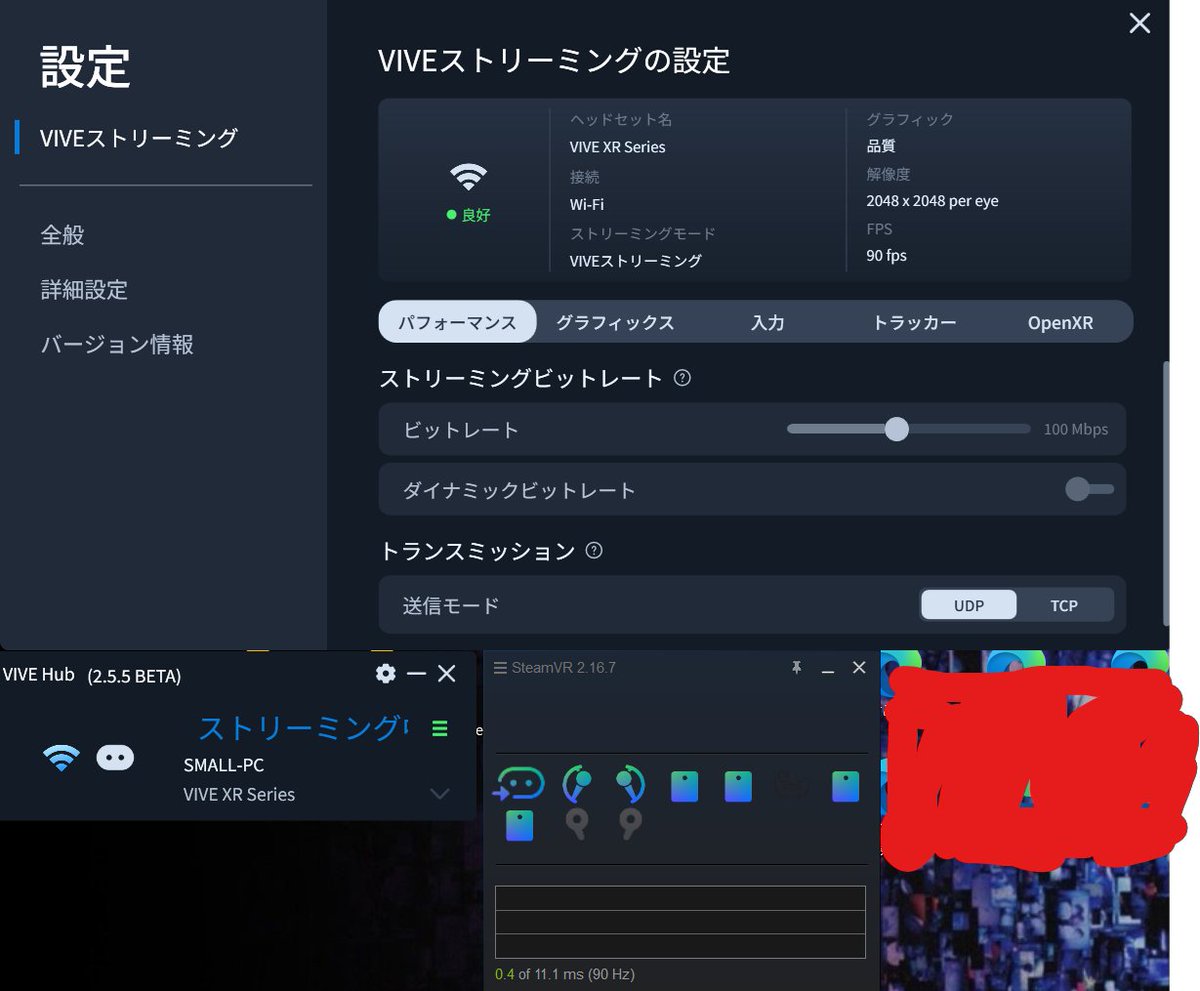Click the VIVEストリーミング value under ストリーミングモード
The width and height of the screenshot is (1200, 991).
636,261
